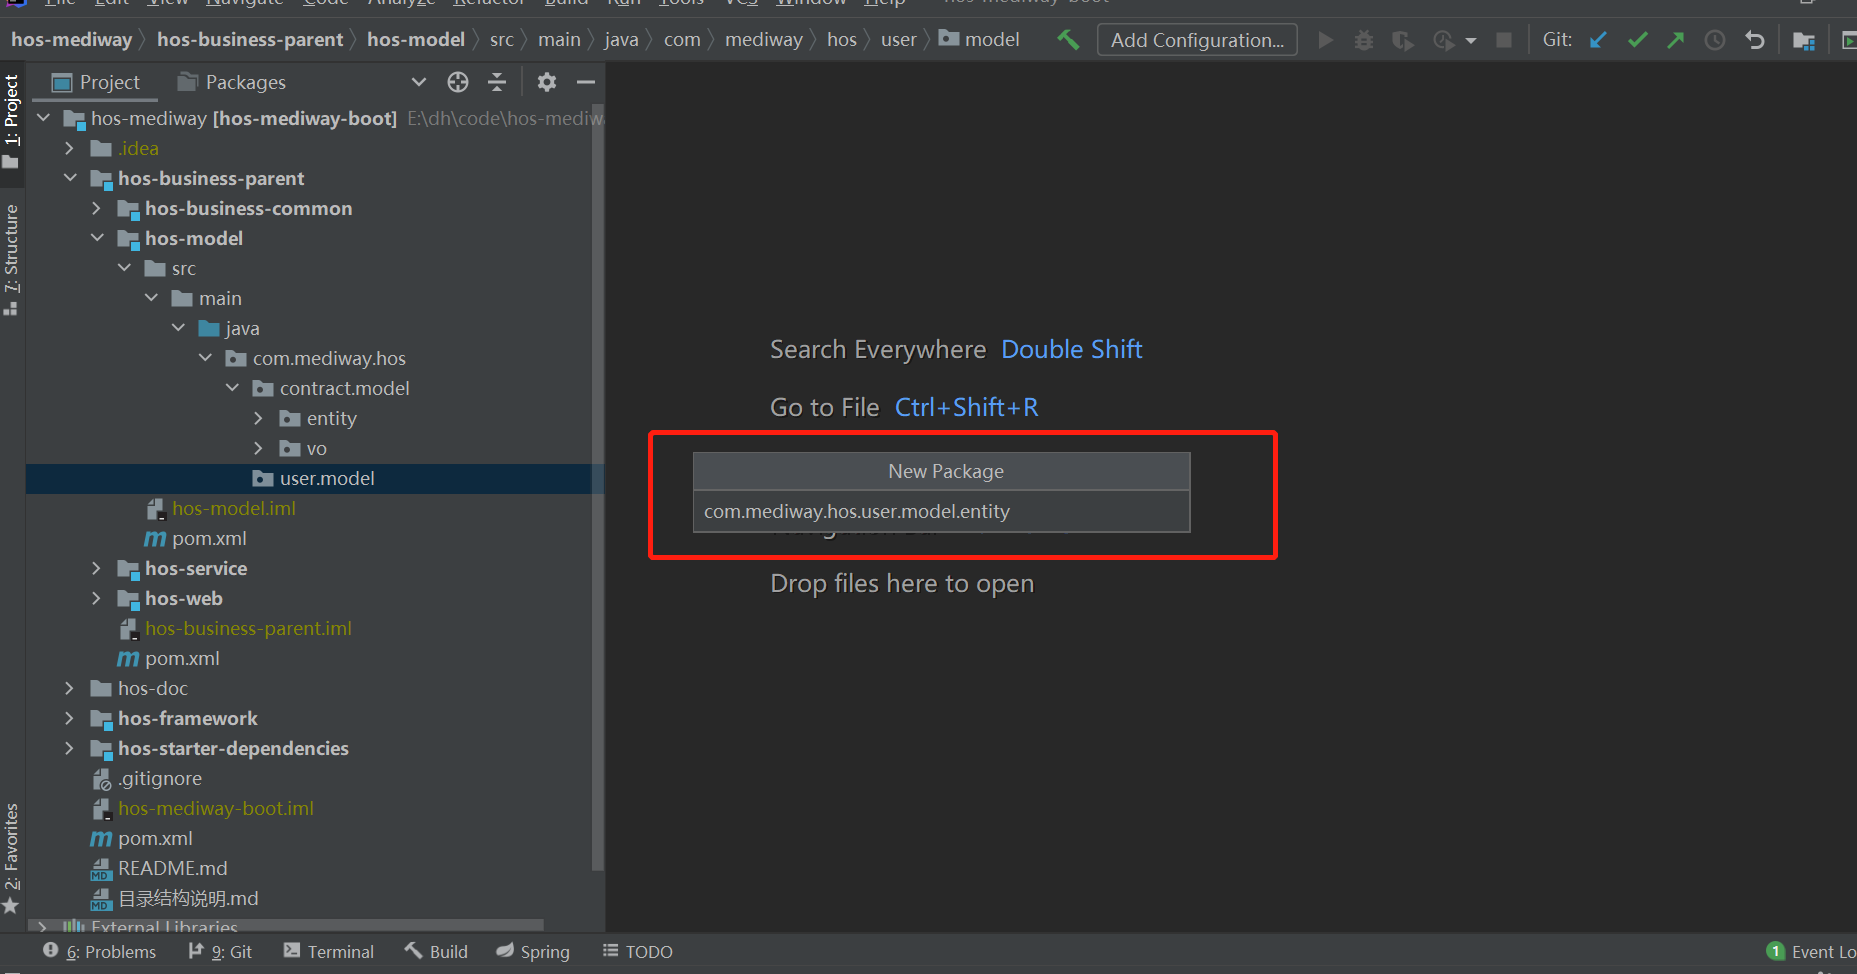Expand hos-service module

click(x=96, y=568)
